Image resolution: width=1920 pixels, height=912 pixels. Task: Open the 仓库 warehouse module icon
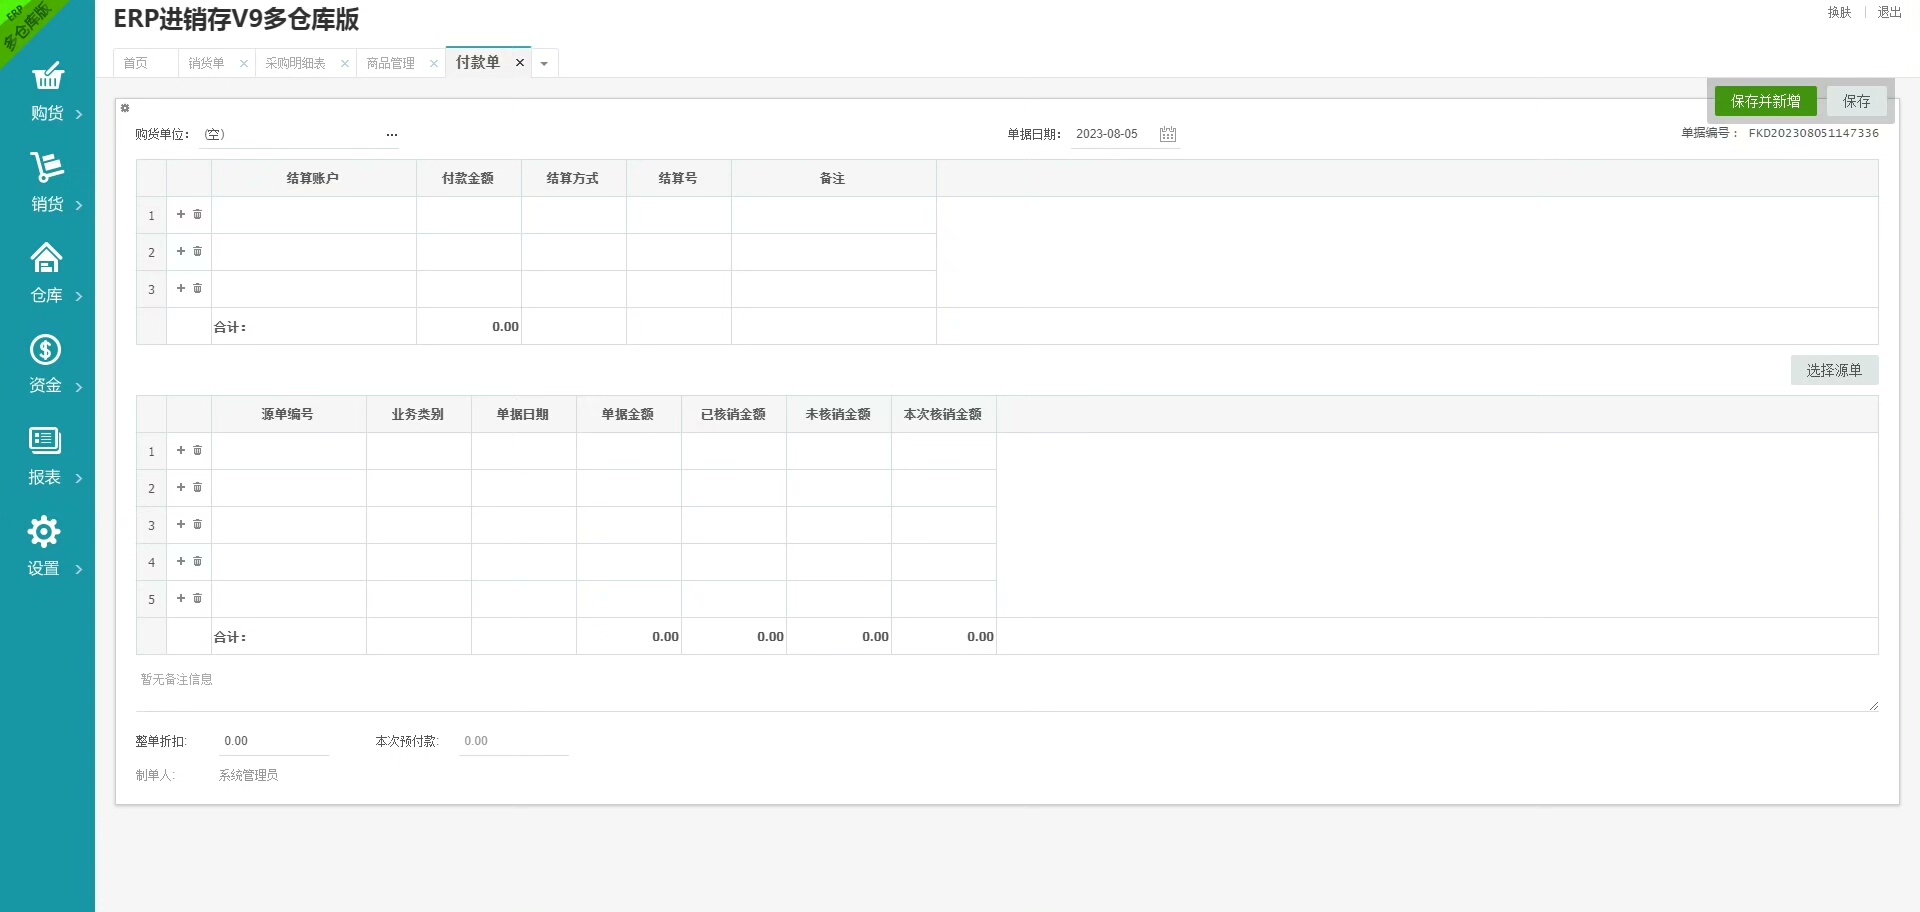click(x=46, y=259)
